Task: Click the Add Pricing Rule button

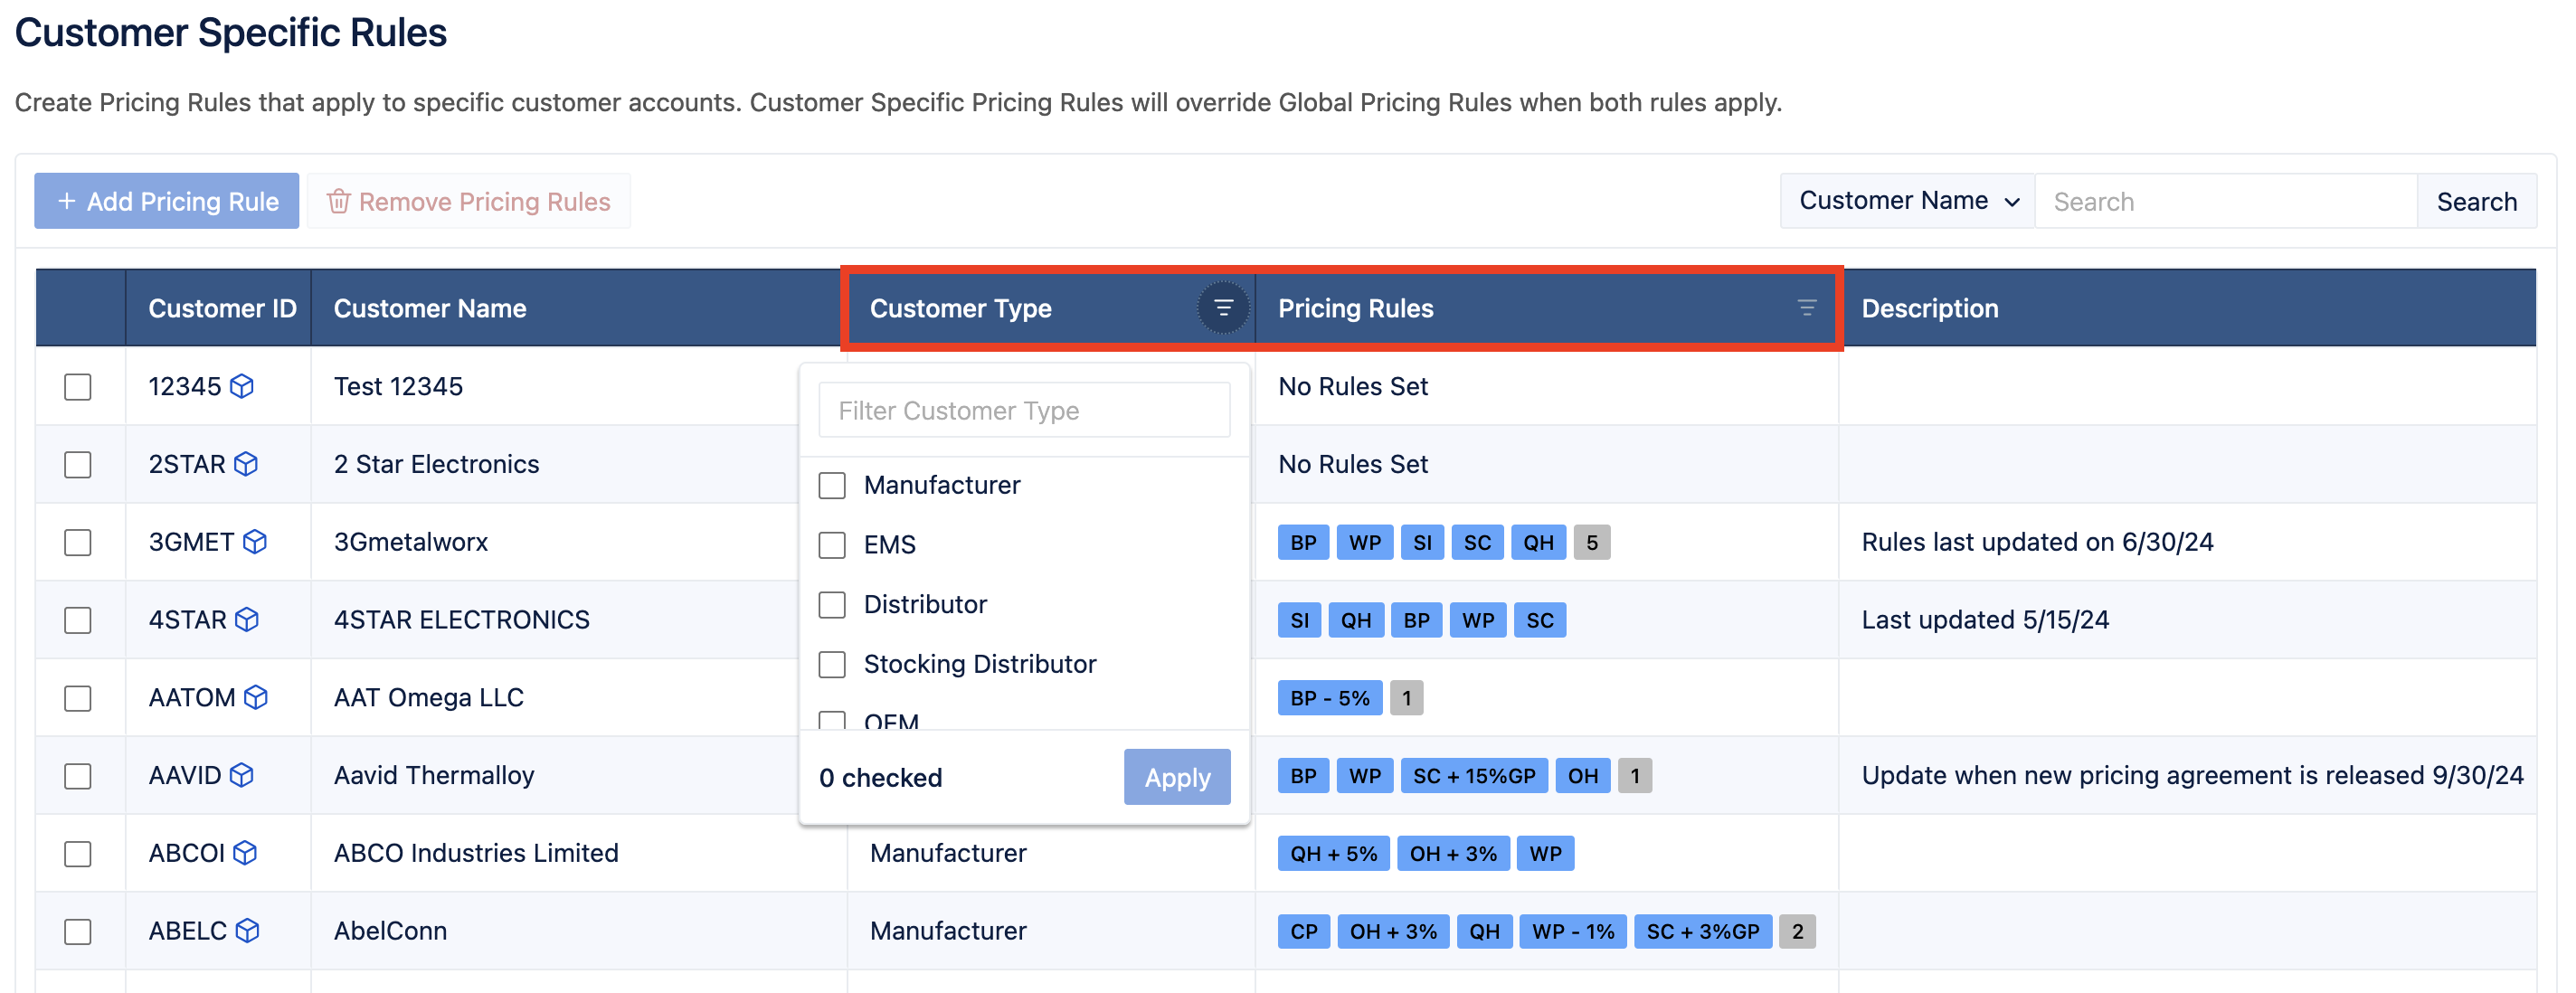Action: coord(167,201)
